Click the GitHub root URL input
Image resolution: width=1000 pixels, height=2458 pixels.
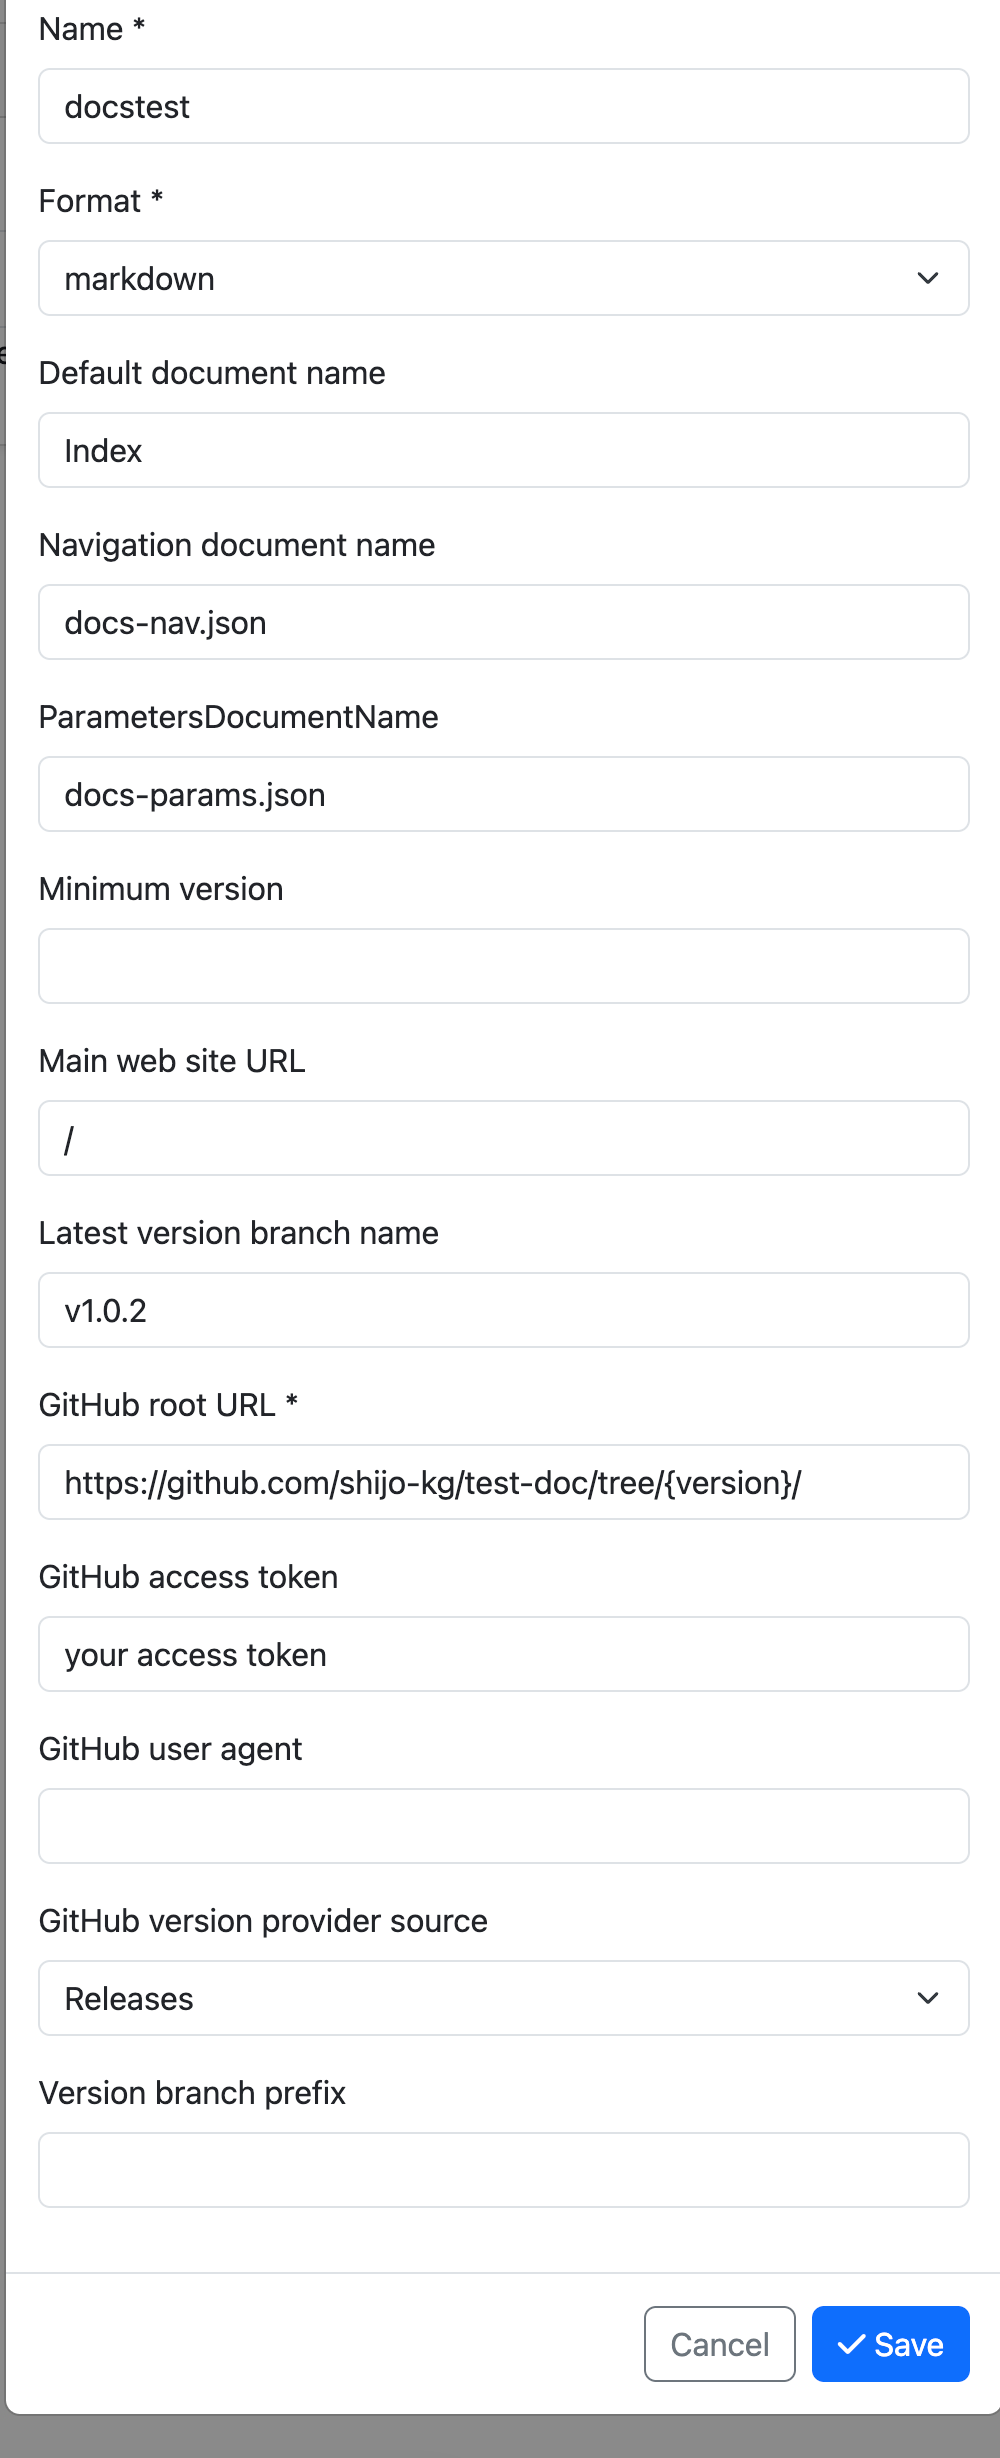[x=503, y=1482]
